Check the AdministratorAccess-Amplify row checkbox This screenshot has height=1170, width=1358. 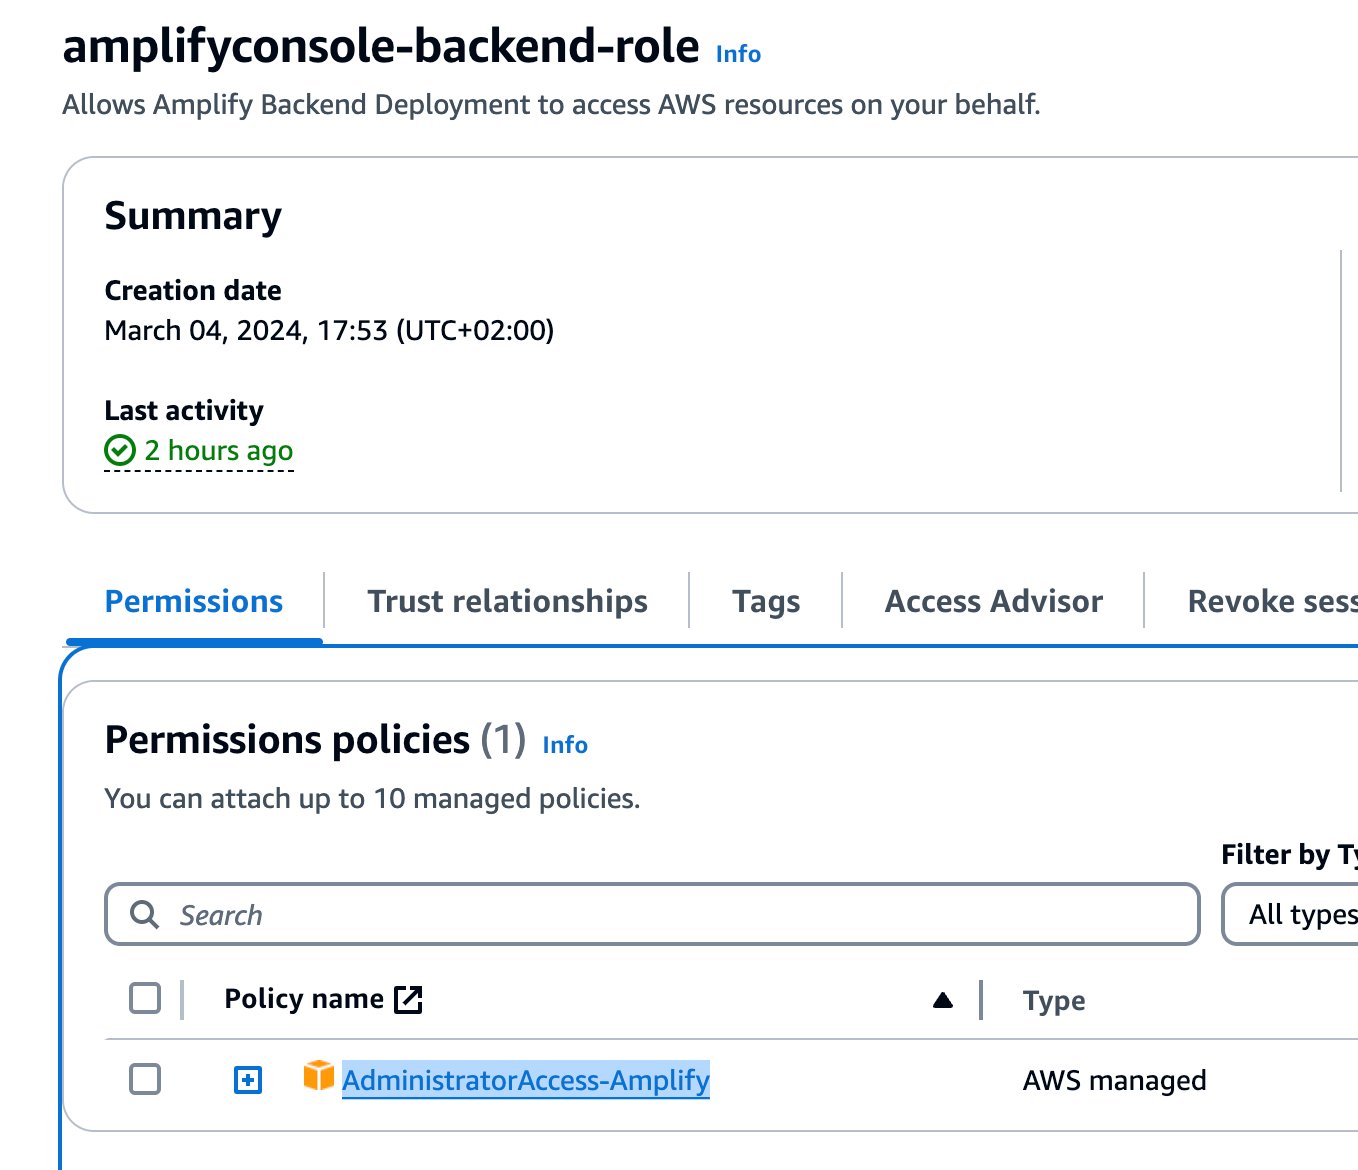click(x=145, y=1079)
